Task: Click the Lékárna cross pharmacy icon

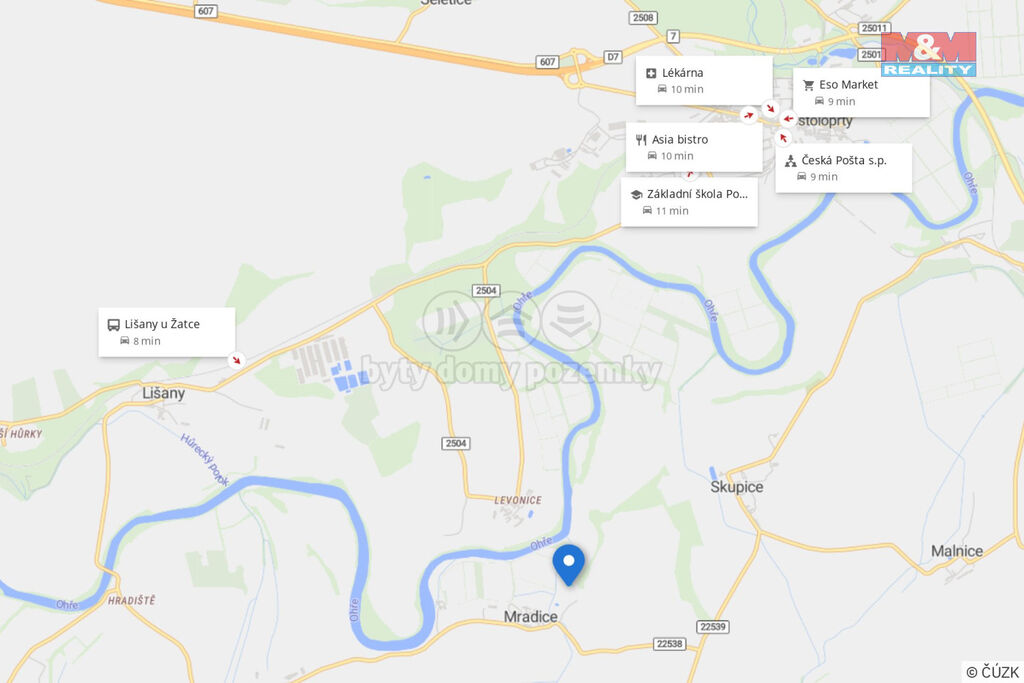Action: point(650,73)
